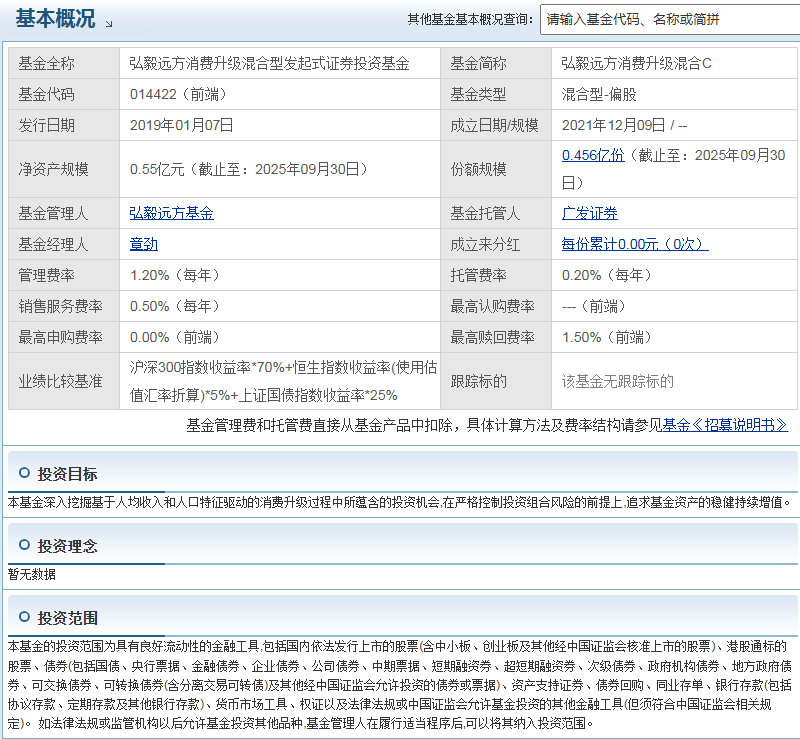
Task: Click the 销售服务费率 label cell
Action: [x=64, y=306]
